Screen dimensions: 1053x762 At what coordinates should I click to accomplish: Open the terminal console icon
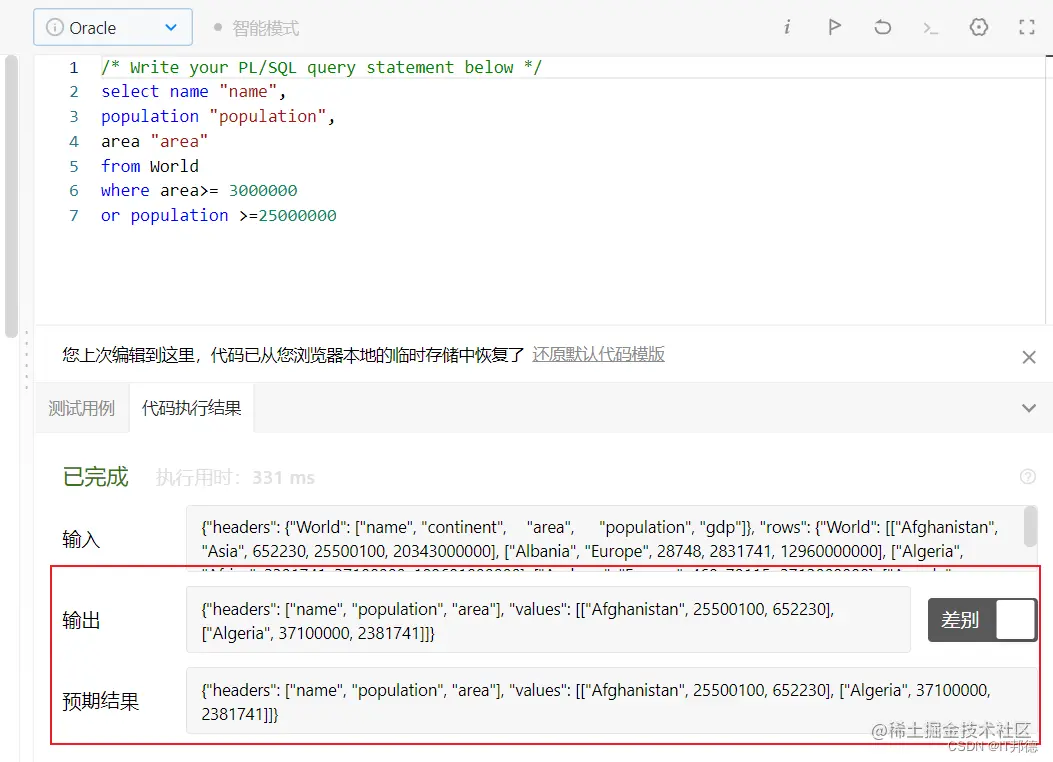[x=930, y=28]
